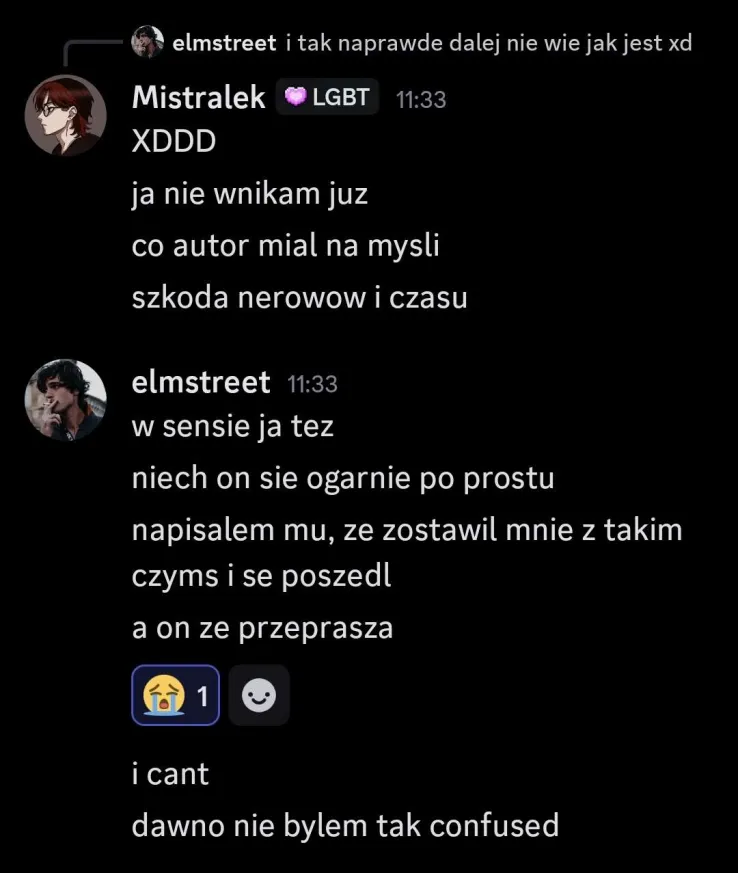This screenshot has width=738, height=873.
Task: Click the message 'co autor mial na mysli'
Action: (285, 245)
